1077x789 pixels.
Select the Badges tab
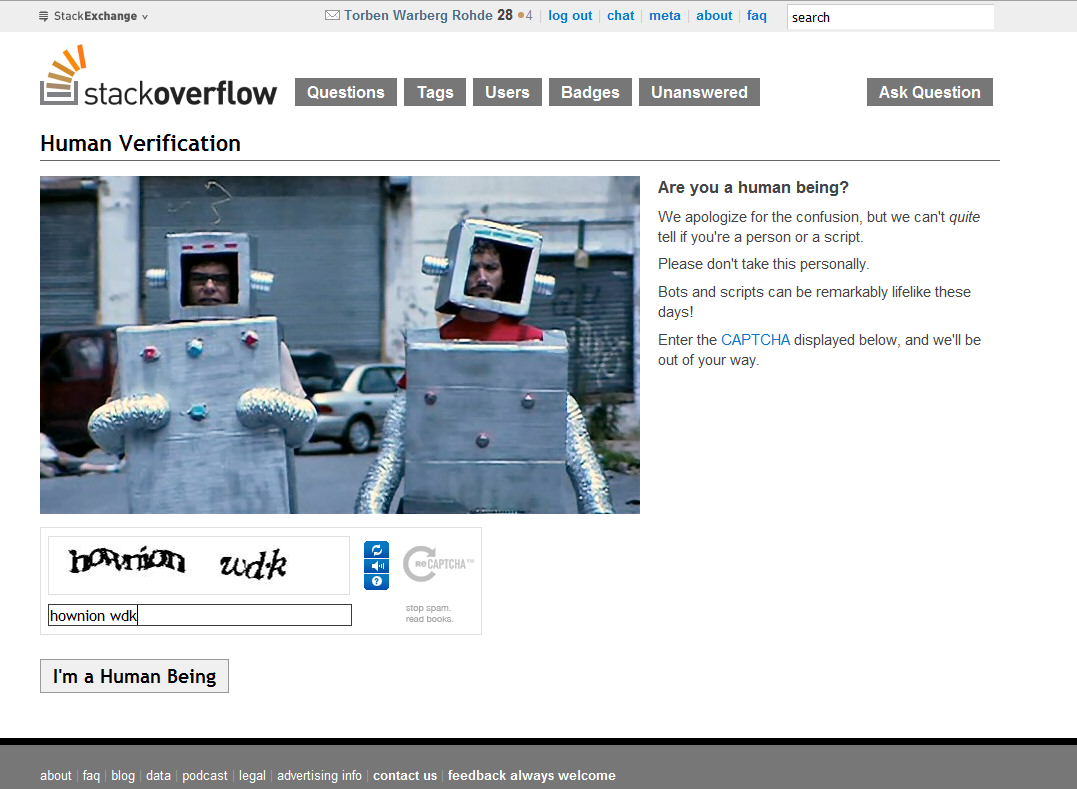click(590, 92)
